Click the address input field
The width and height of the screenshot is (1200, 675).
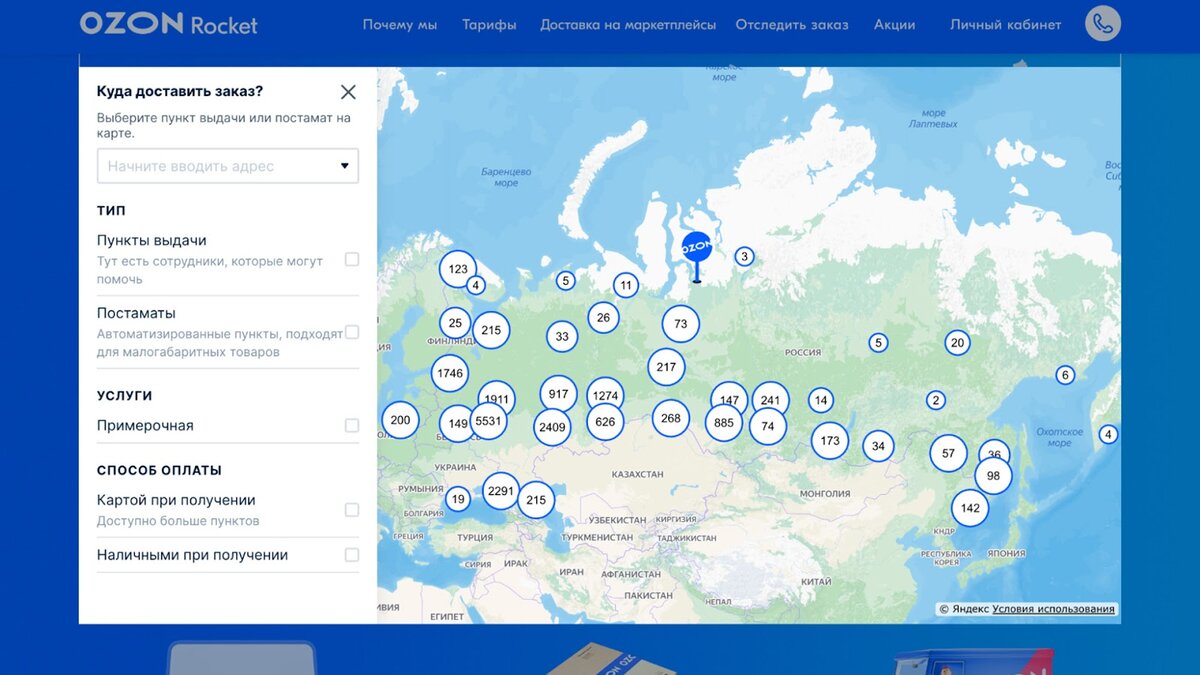[x=228, y=166]
